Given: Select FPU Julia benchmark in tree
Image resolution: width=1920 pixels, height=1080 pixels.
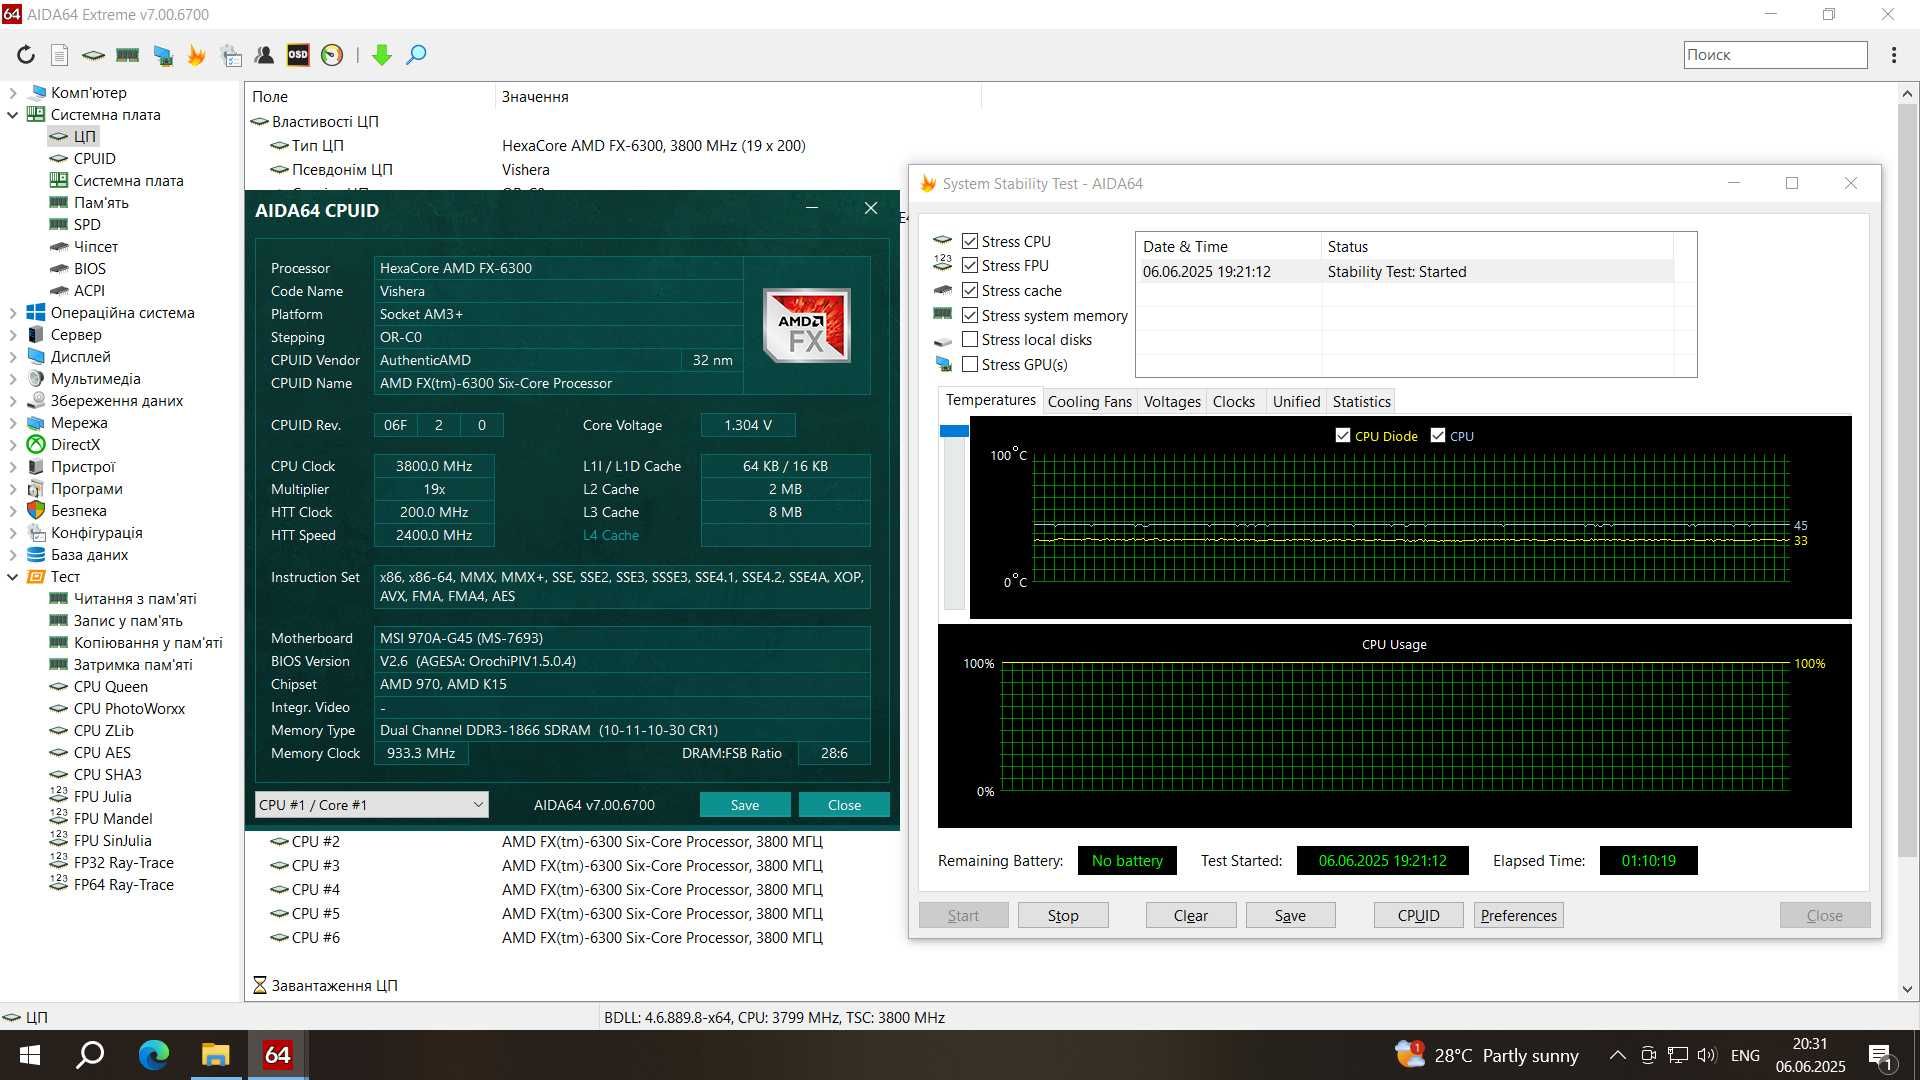Looking at the screenshot, I should pos(102,797).
